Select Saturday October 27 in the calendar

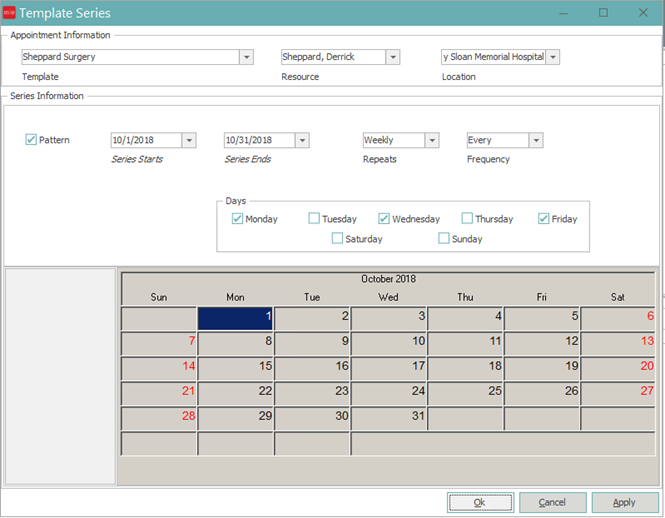coord(618,394)
